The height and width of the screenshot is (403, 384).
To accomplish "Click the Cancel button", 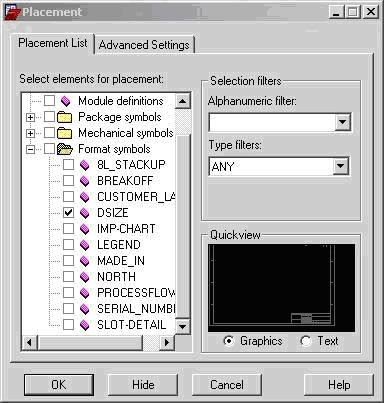I will click(x=227, y=385).
